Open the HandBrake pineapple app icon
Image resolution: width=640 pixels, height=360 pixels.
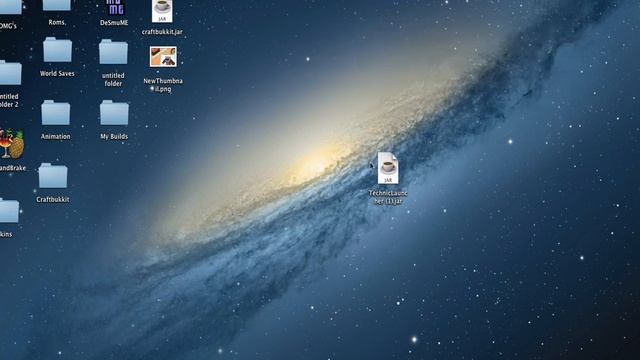12,144
